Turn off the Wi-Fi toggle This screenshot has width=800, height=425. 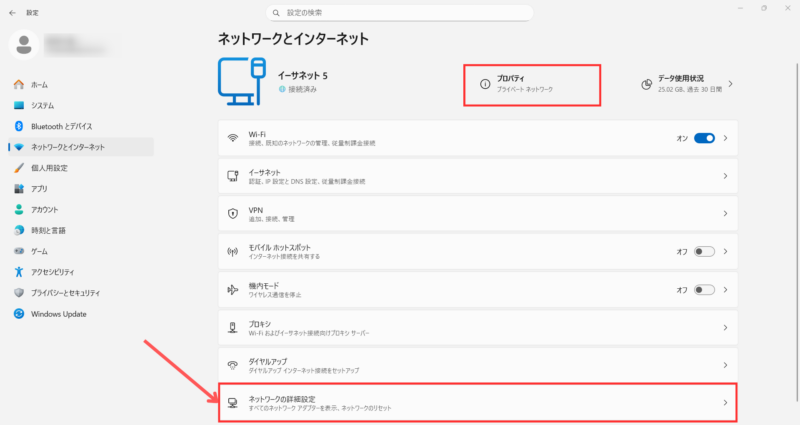click(x=704, y=138)
